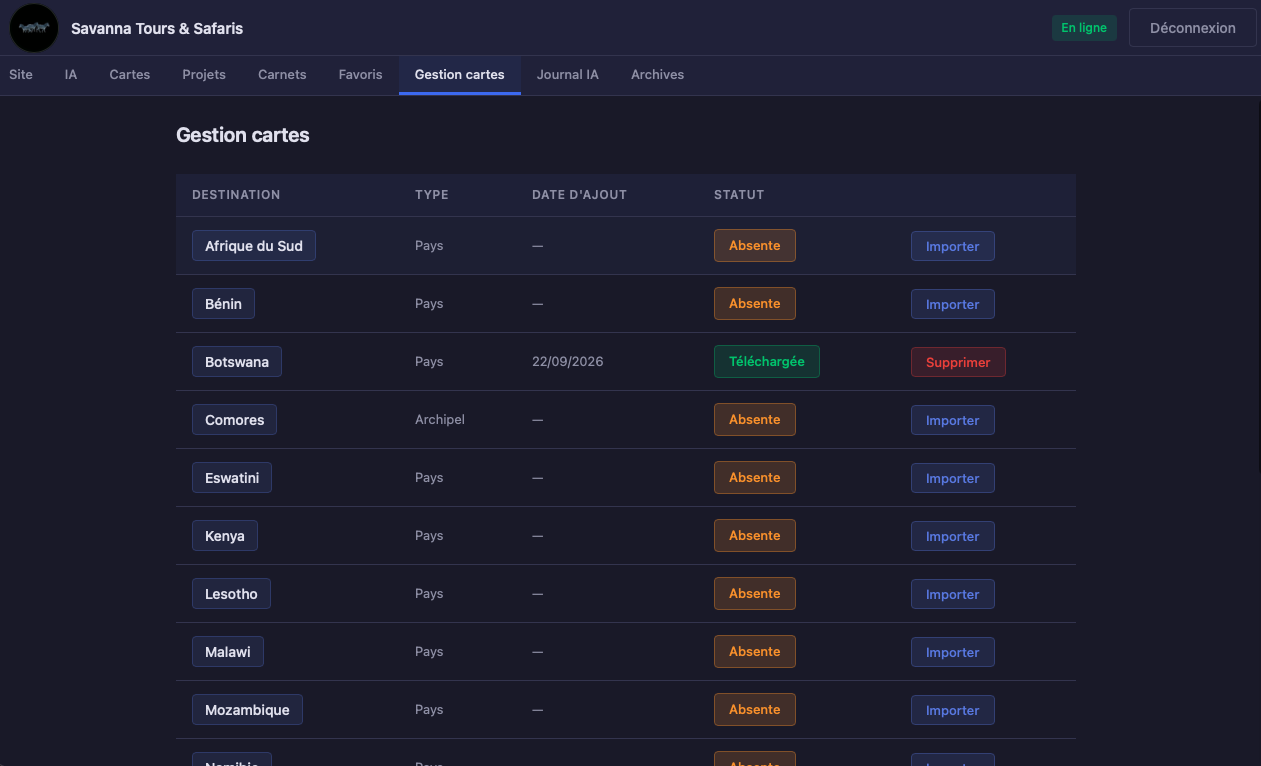Go to the Projets tab
Image resolution: width=1261 pixels, height=766 pixels.
[204, 75]
